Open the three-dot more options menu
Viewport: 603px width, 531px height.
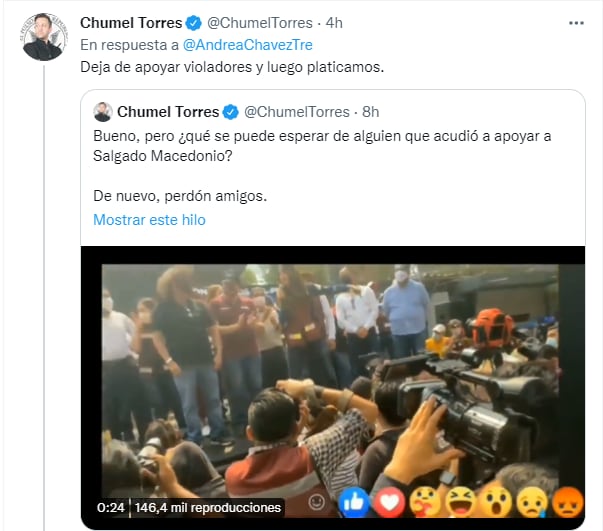(x=574, y=22)
